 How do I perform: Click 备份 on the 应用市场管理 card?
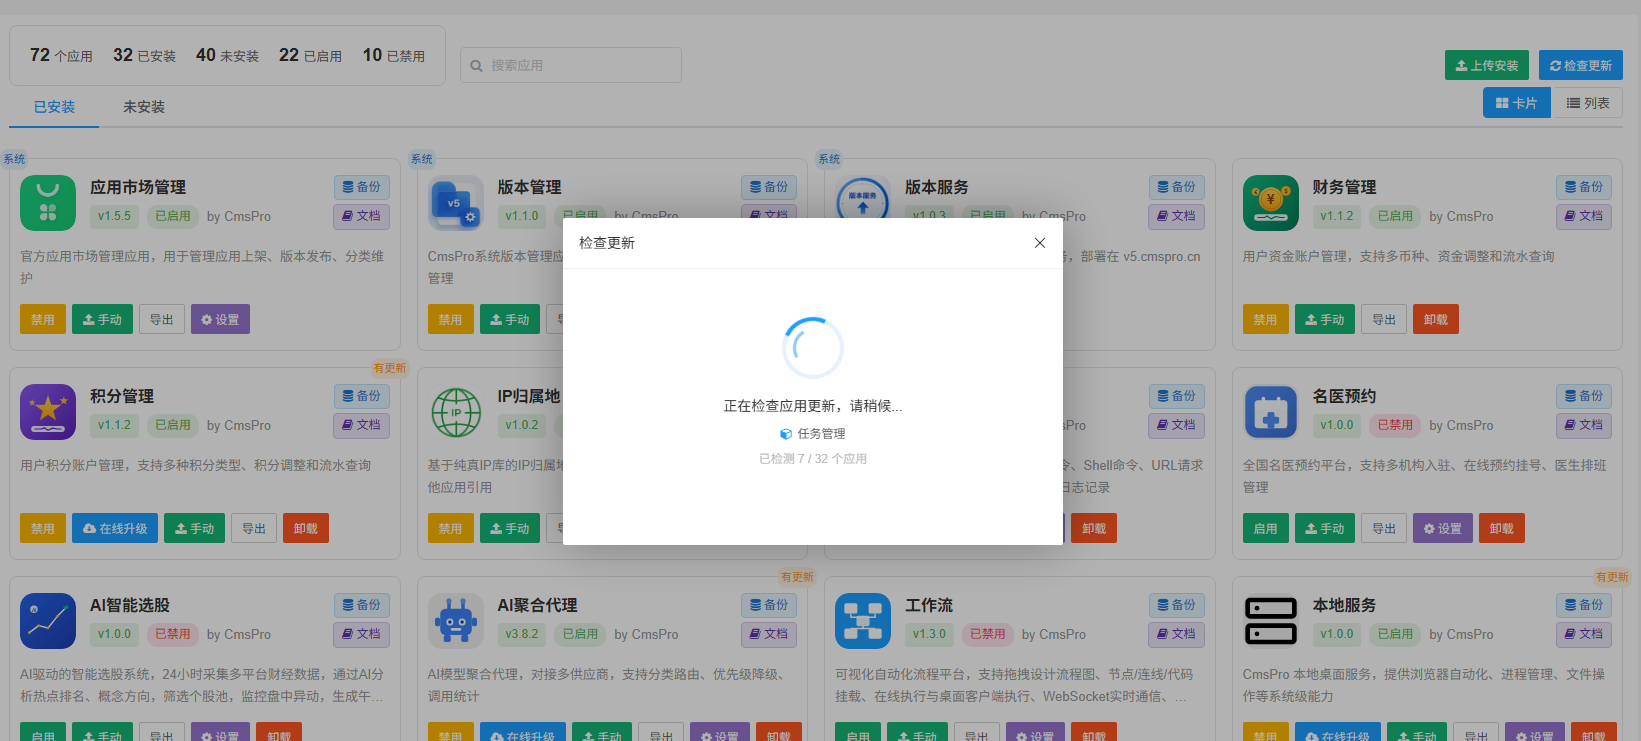tap(362, 187)
